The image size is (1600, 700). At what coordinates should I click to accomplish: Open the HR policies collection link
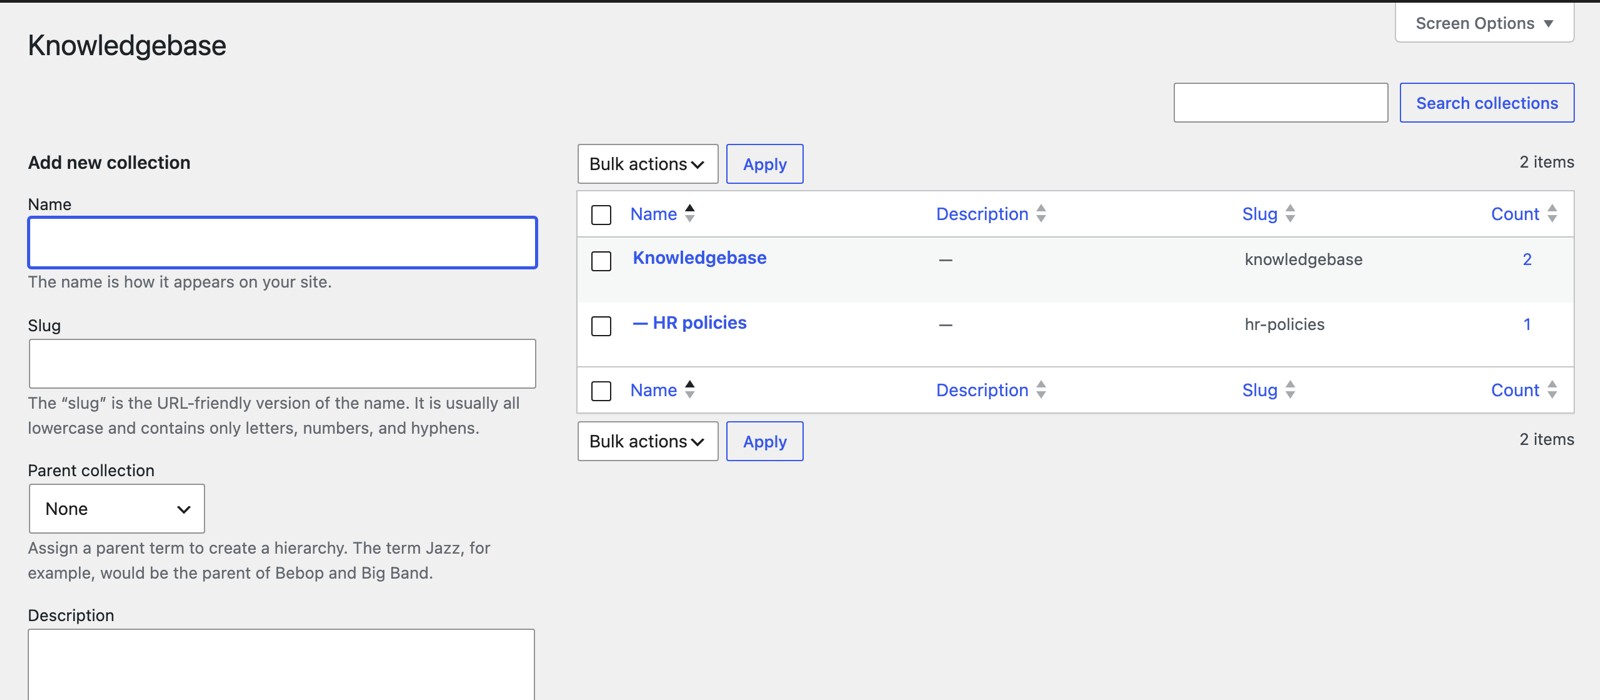point(689,322)
